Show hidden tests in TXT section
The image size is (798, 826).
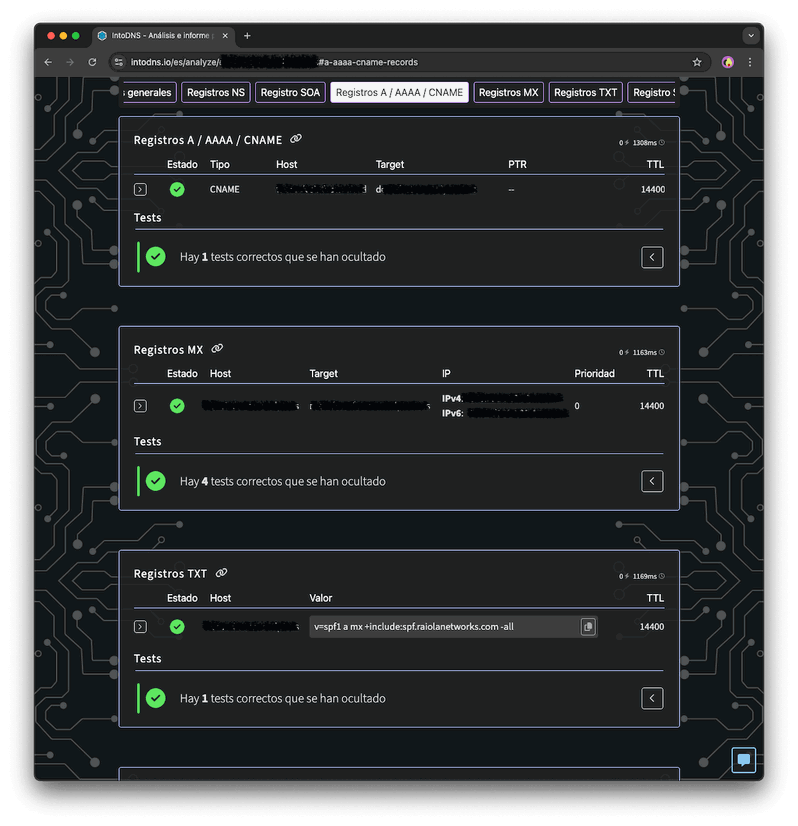[x=652, y=699]
